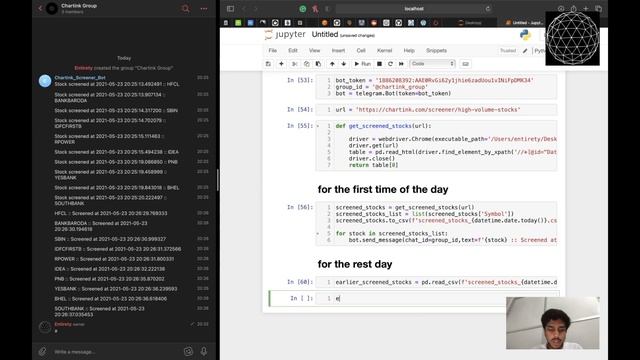Screen dimensions: 640x360
Task: Click message 'Stock screened ... :: BHEL'
Action: click(117, 188)
